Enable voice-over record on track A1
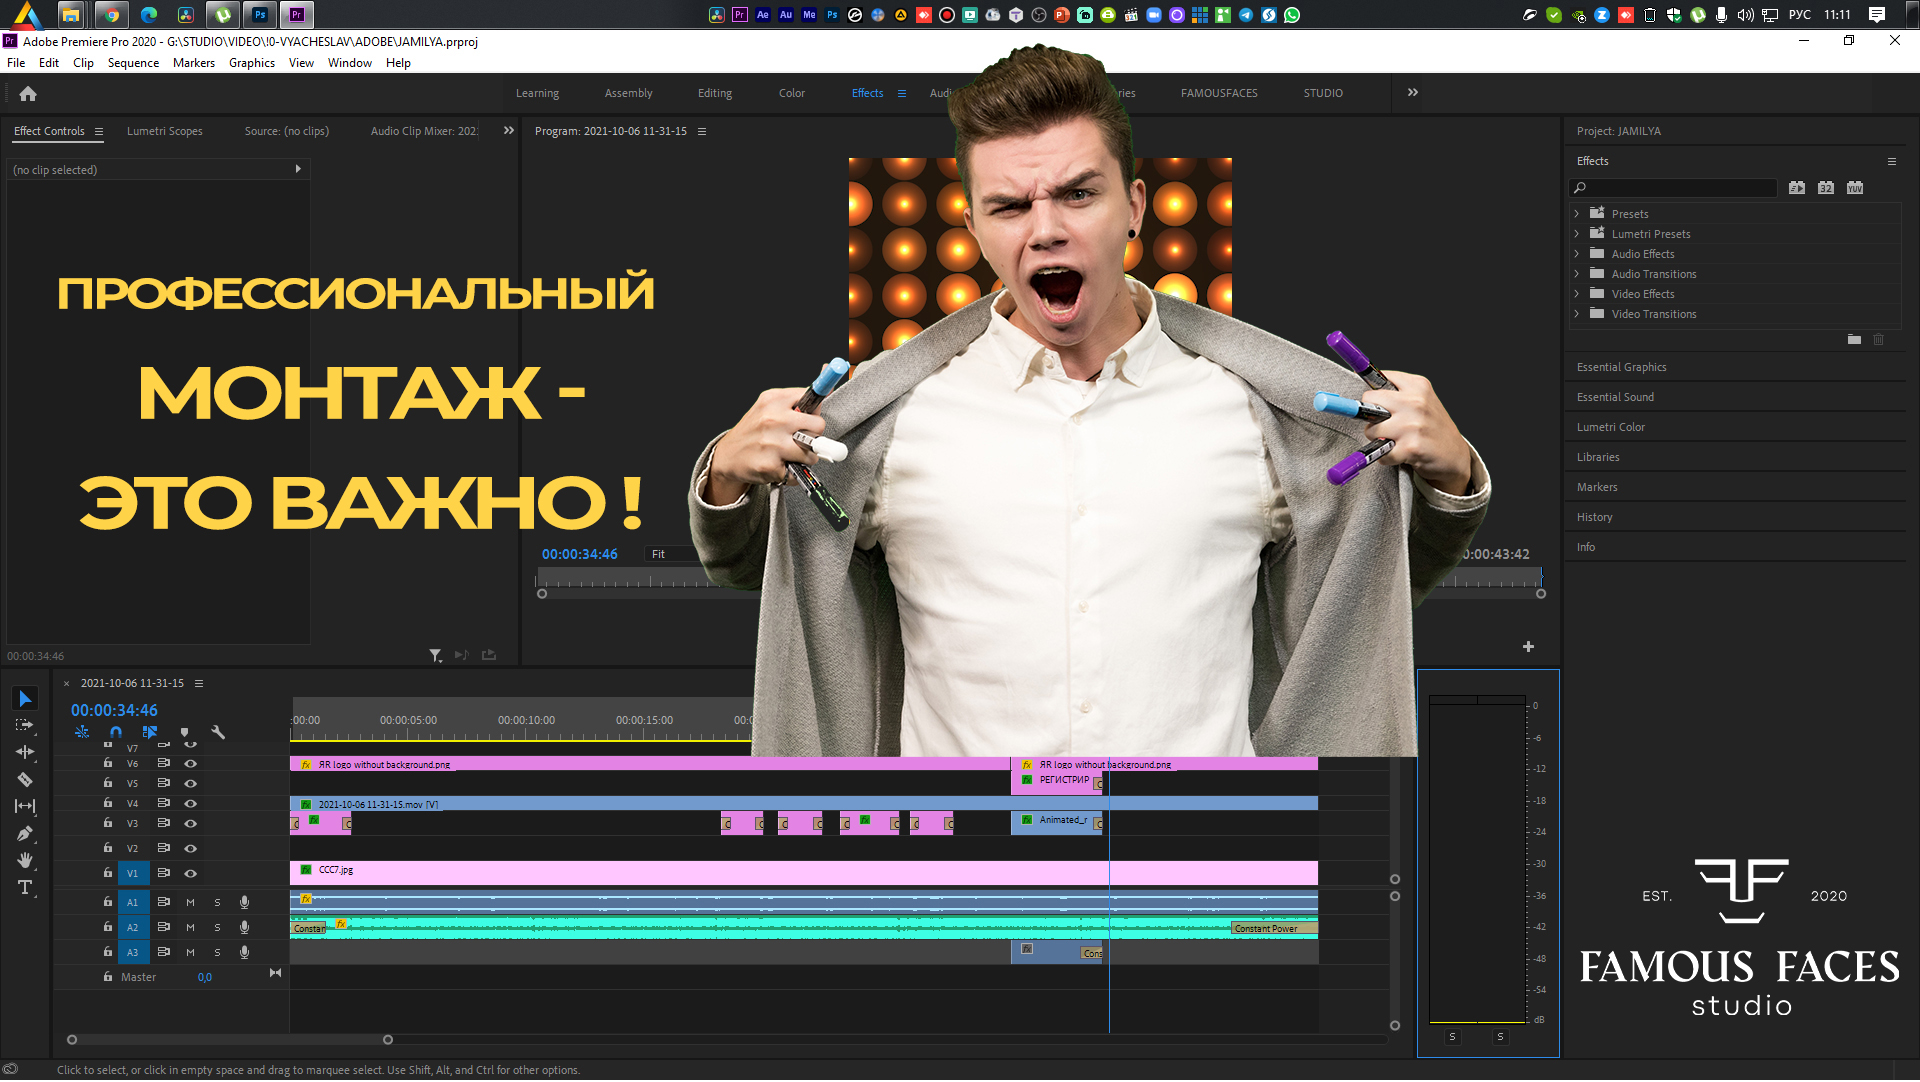The height and width of the screenshot is (1082, 1920). tap(244, 903)
